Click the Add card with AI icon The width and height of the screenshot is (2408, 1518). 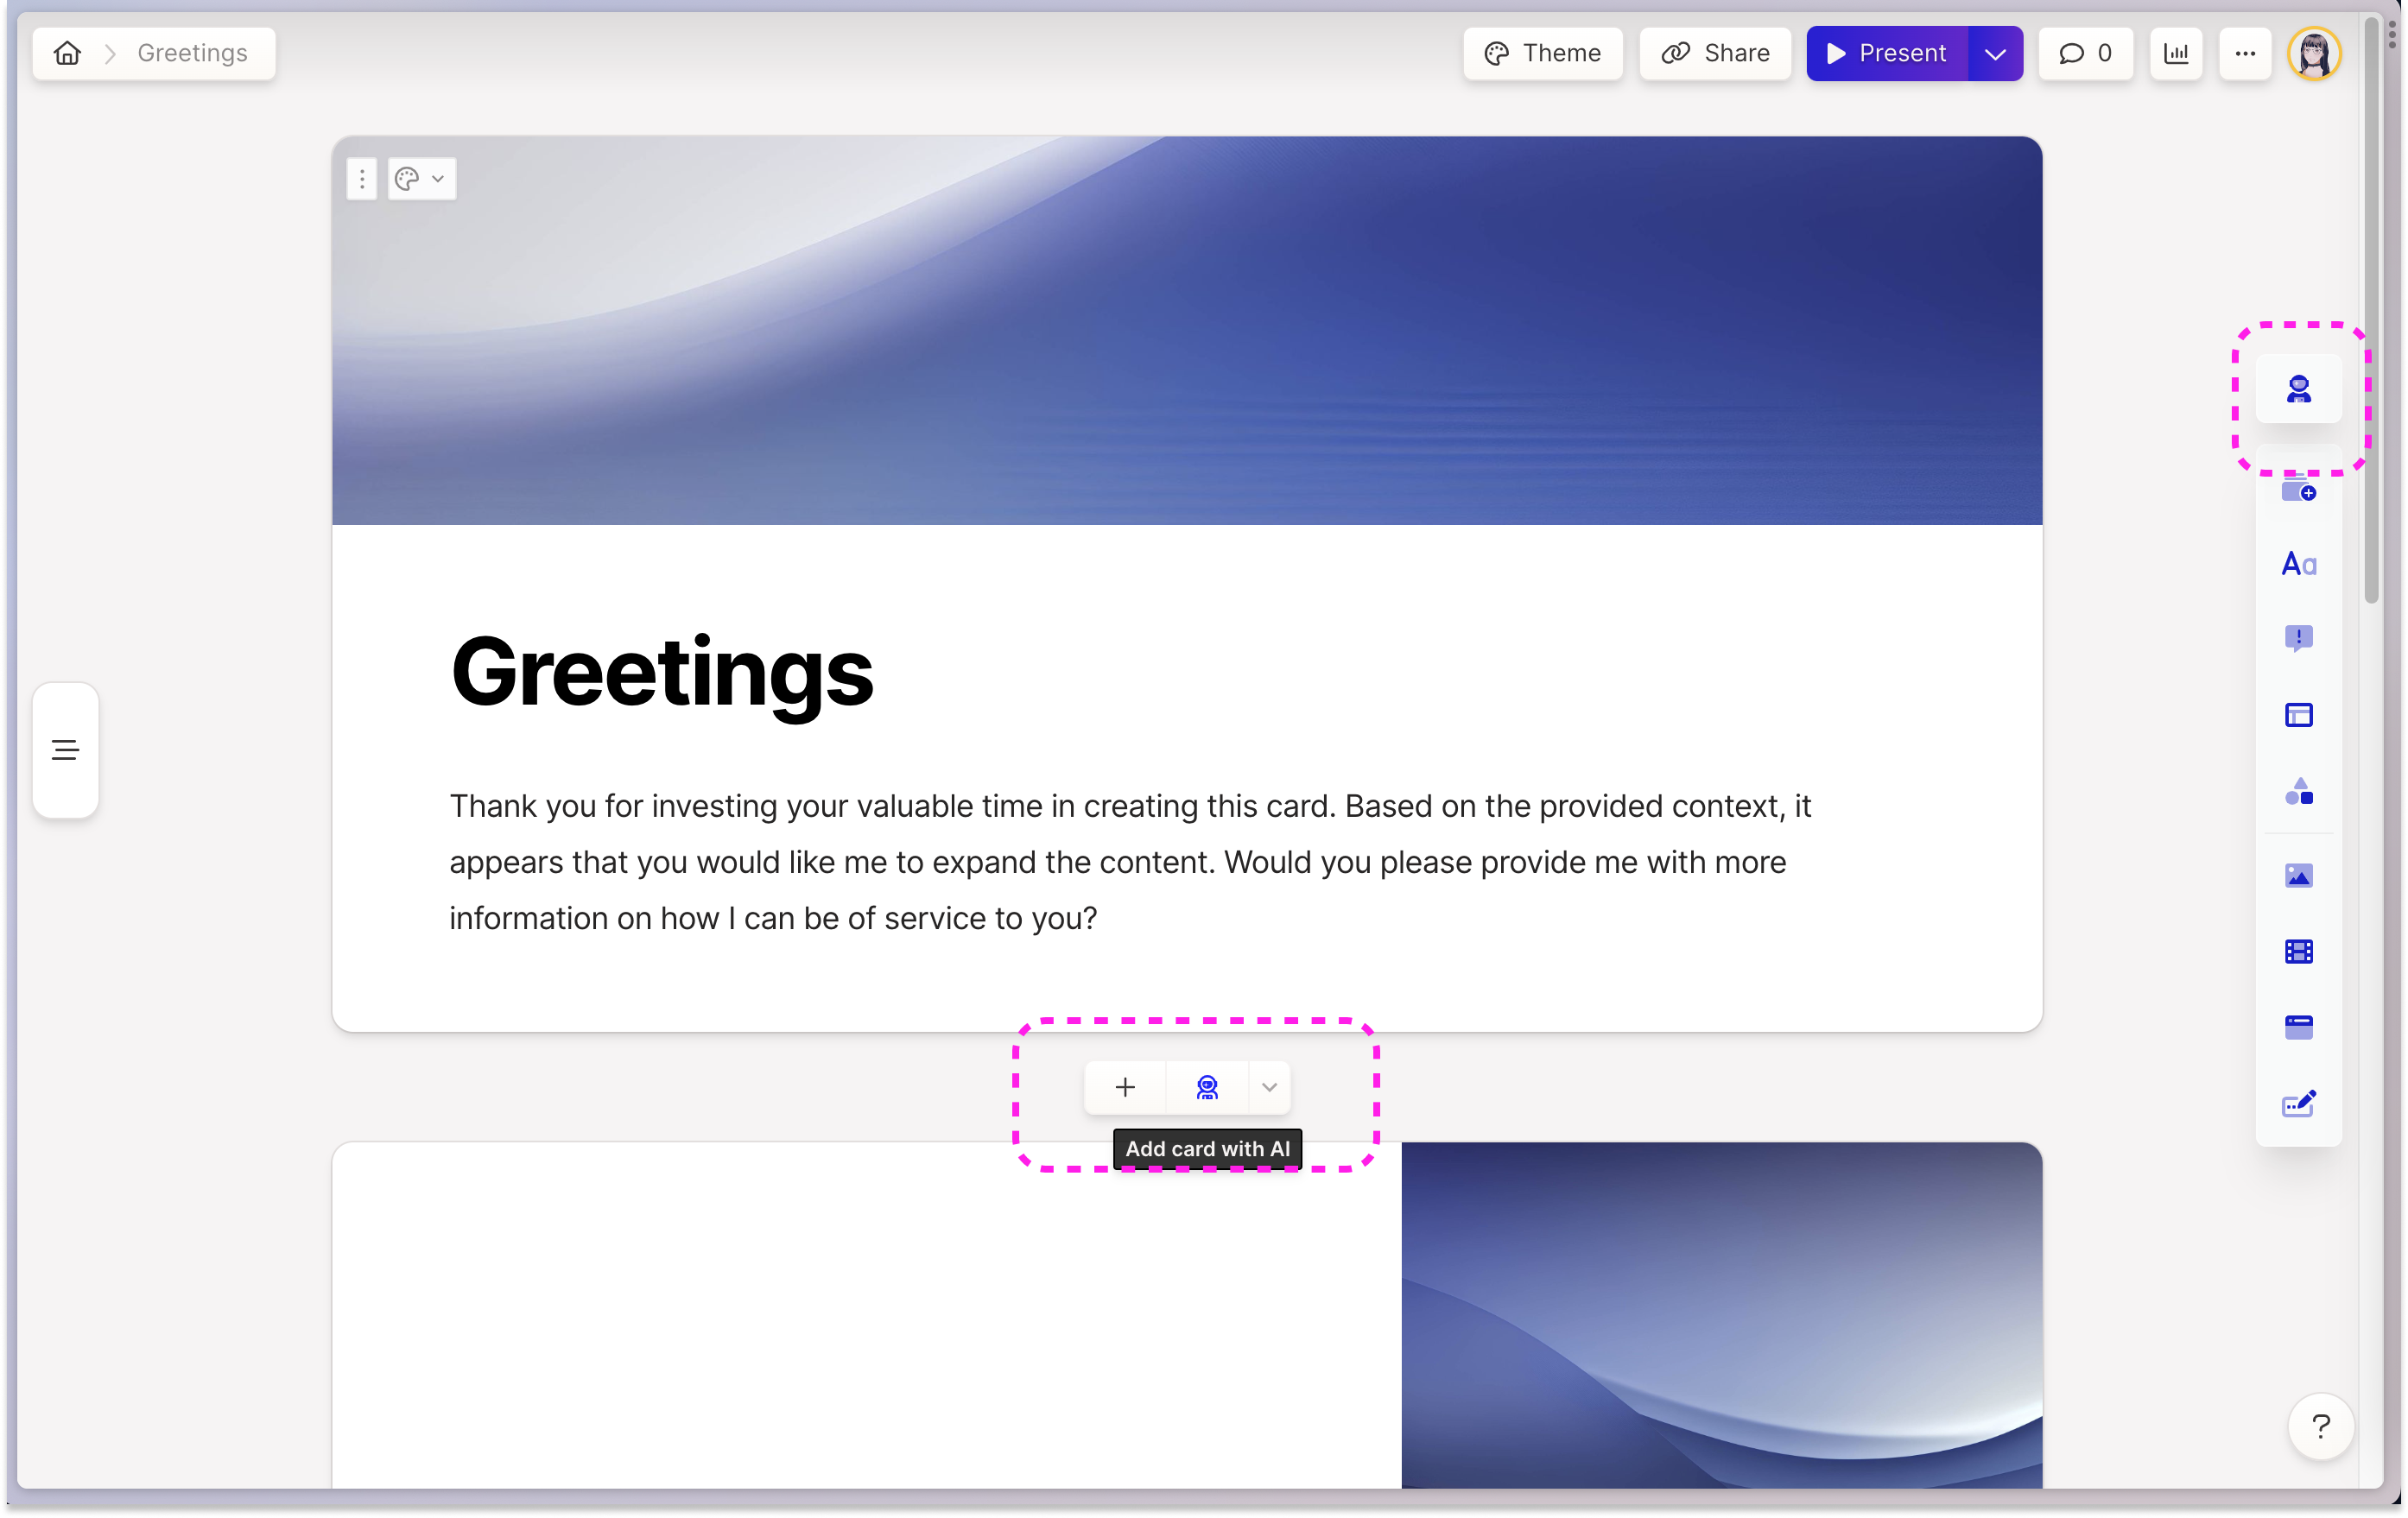point(1207,1087)
